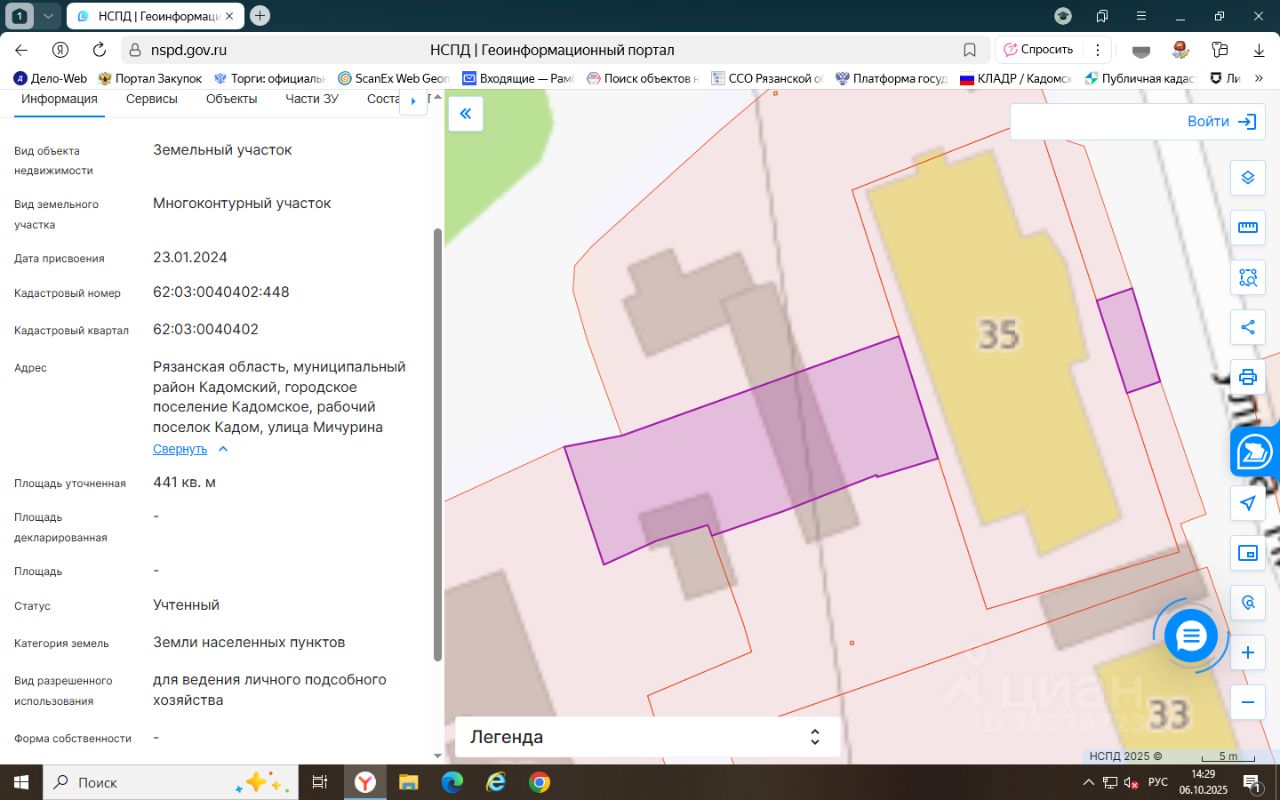Open the КЛАДР / Кадомск bookmark
The width and height of the screenshot is (1280, 800).
(x=1016, y=78)
